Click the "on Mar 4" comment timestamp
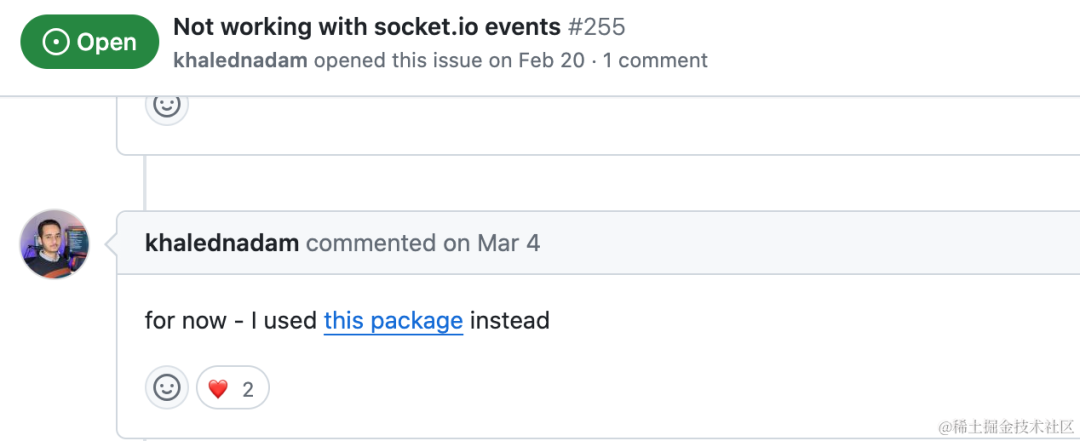Screen dimensions: 1080x441 tap(491, 243)
